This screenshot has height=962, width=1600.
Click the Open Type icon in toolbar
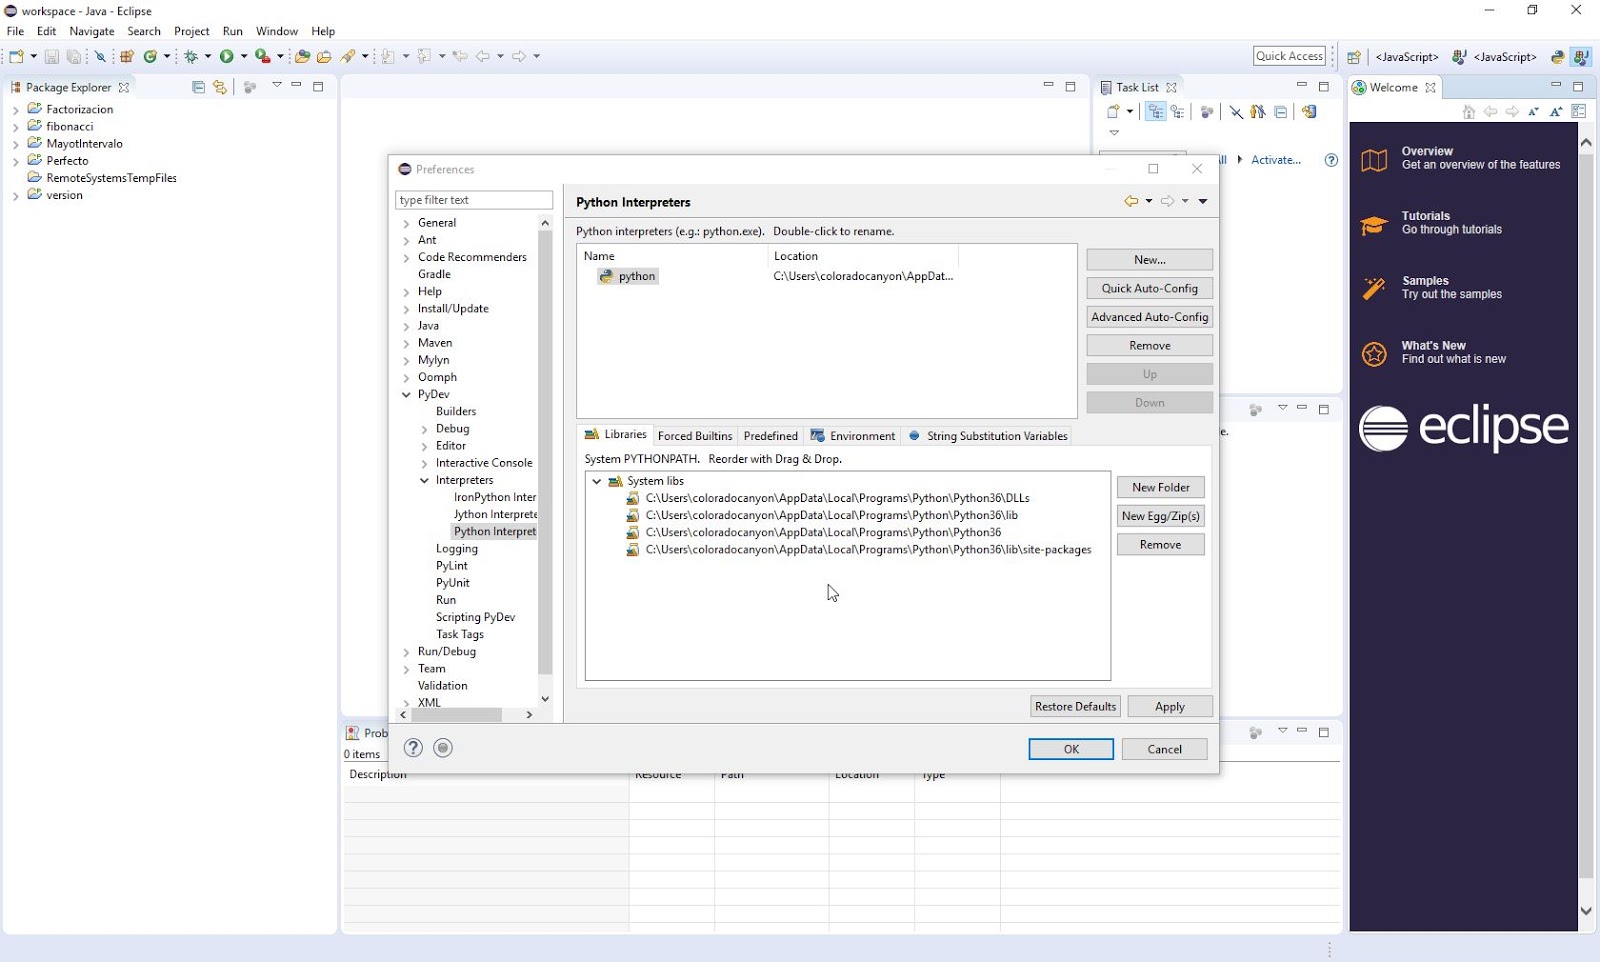302,57
